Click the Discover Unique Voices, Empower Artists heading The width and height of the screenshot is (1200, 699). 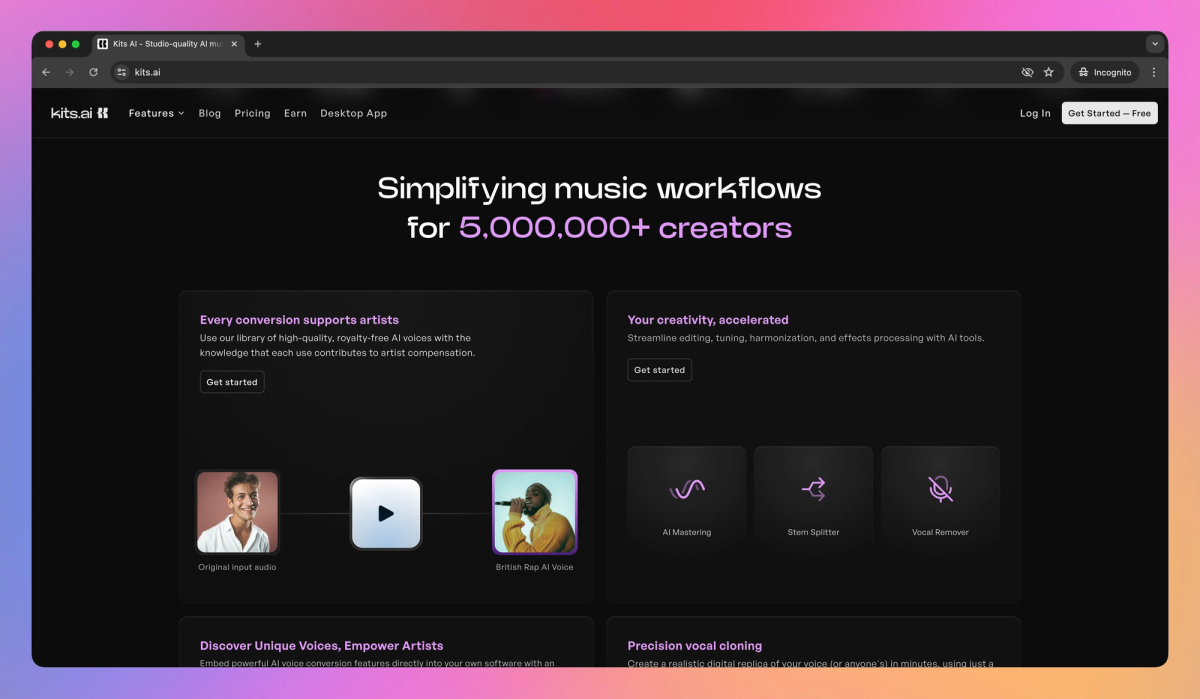coord(321,646)
